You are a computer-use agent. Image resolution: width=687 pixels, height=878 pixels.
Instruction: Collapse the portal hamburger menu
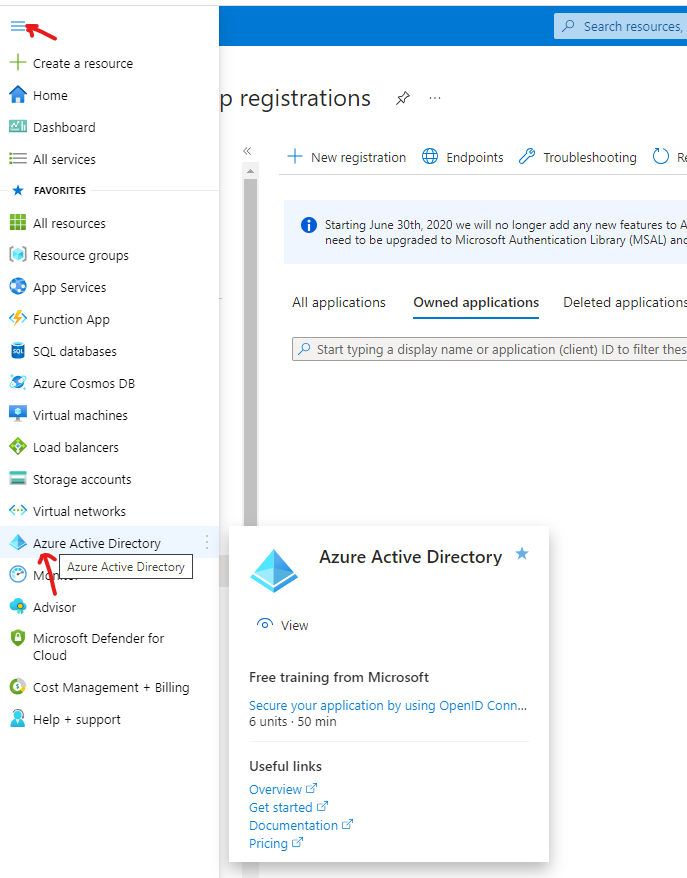tap(17, 27)
